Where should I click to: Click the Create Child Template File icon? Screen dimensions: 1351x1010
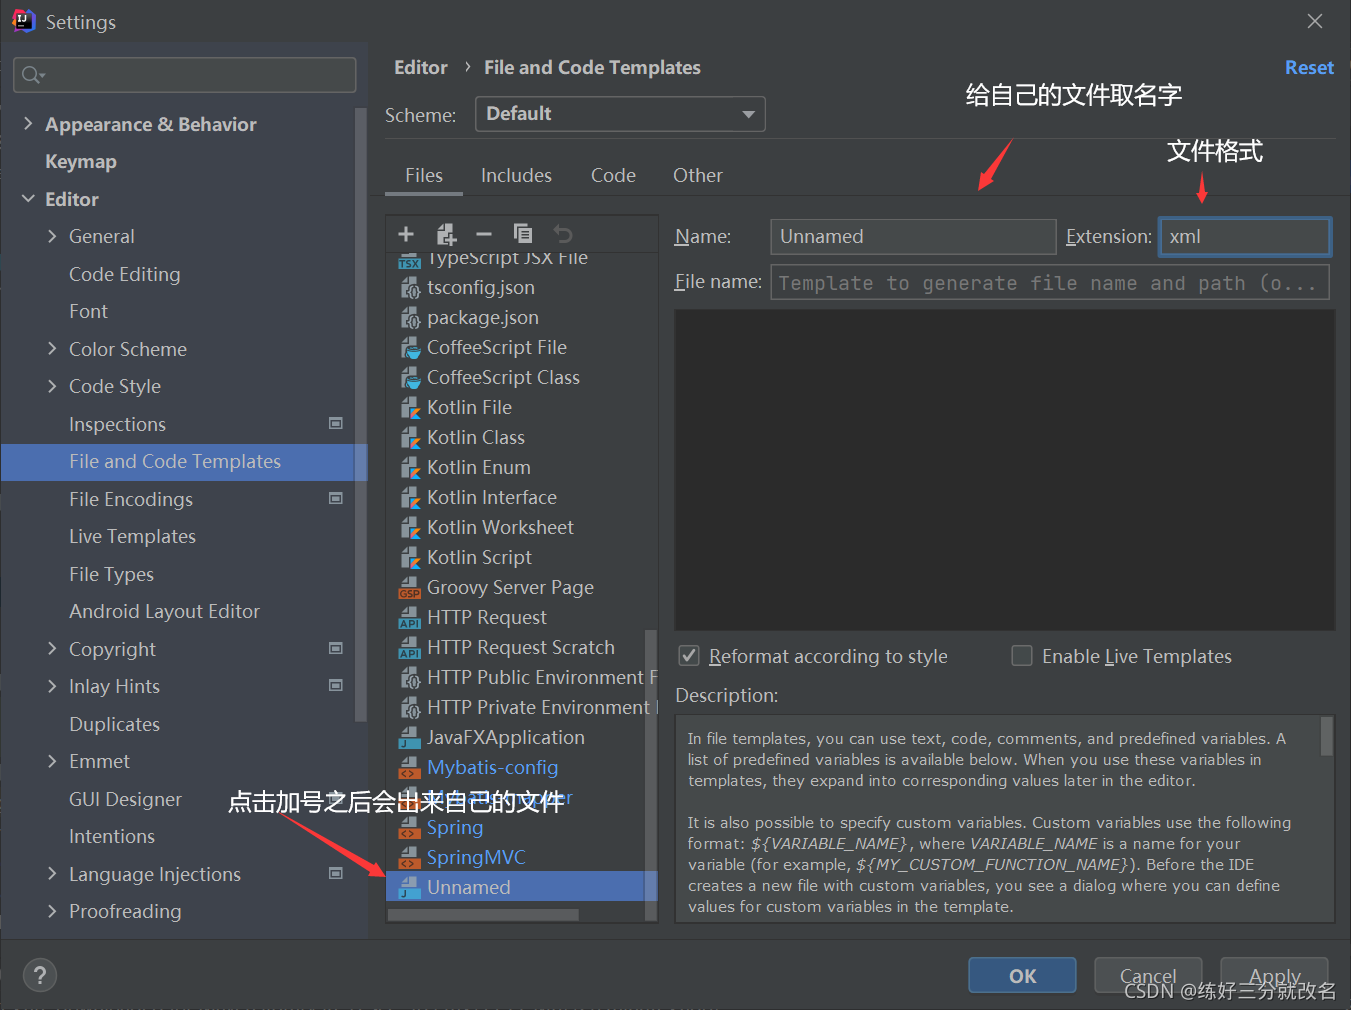tap(446, 234)
